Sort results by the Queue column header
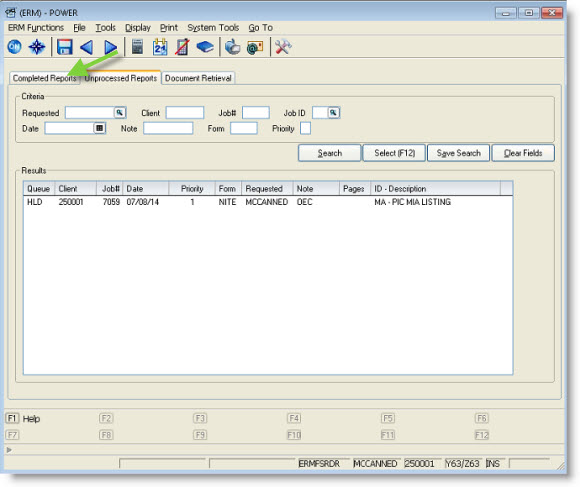This screenshot has height=487, width=580. (39, 189)
